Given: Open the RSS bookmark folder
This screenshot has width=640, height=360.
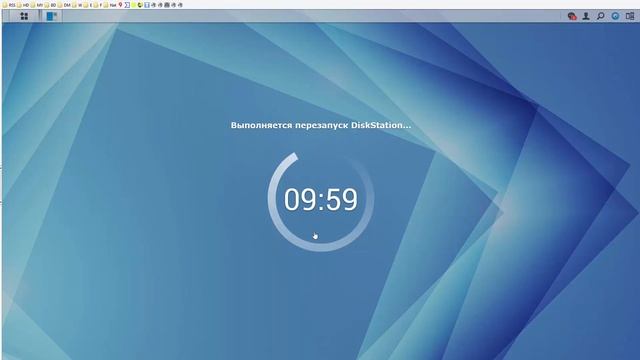Looking at the screenshot, I should tap(9, 5).
